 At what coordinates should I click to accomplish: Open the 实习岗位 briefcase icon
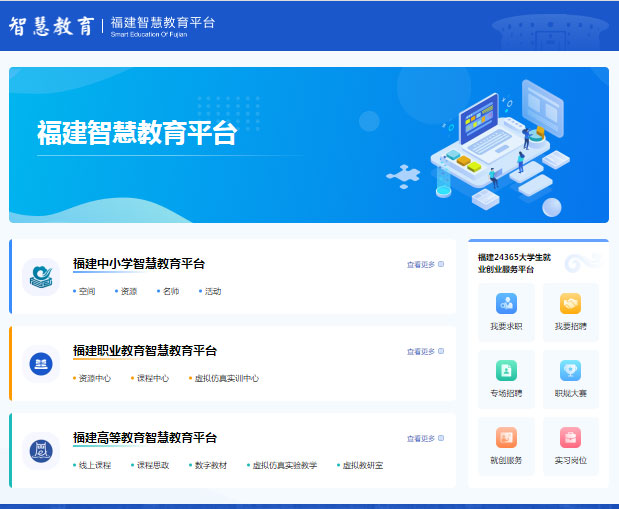[570, 438]
